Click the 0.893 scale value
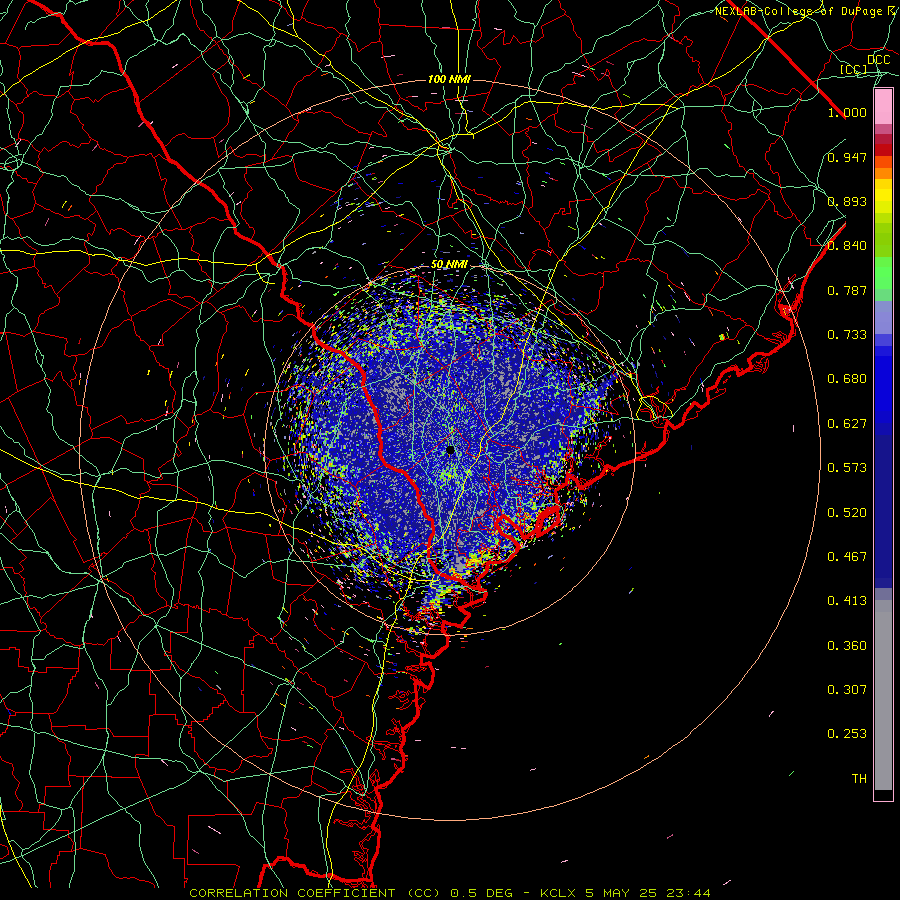Screen dimensions: 900x900 click(847, 201)
